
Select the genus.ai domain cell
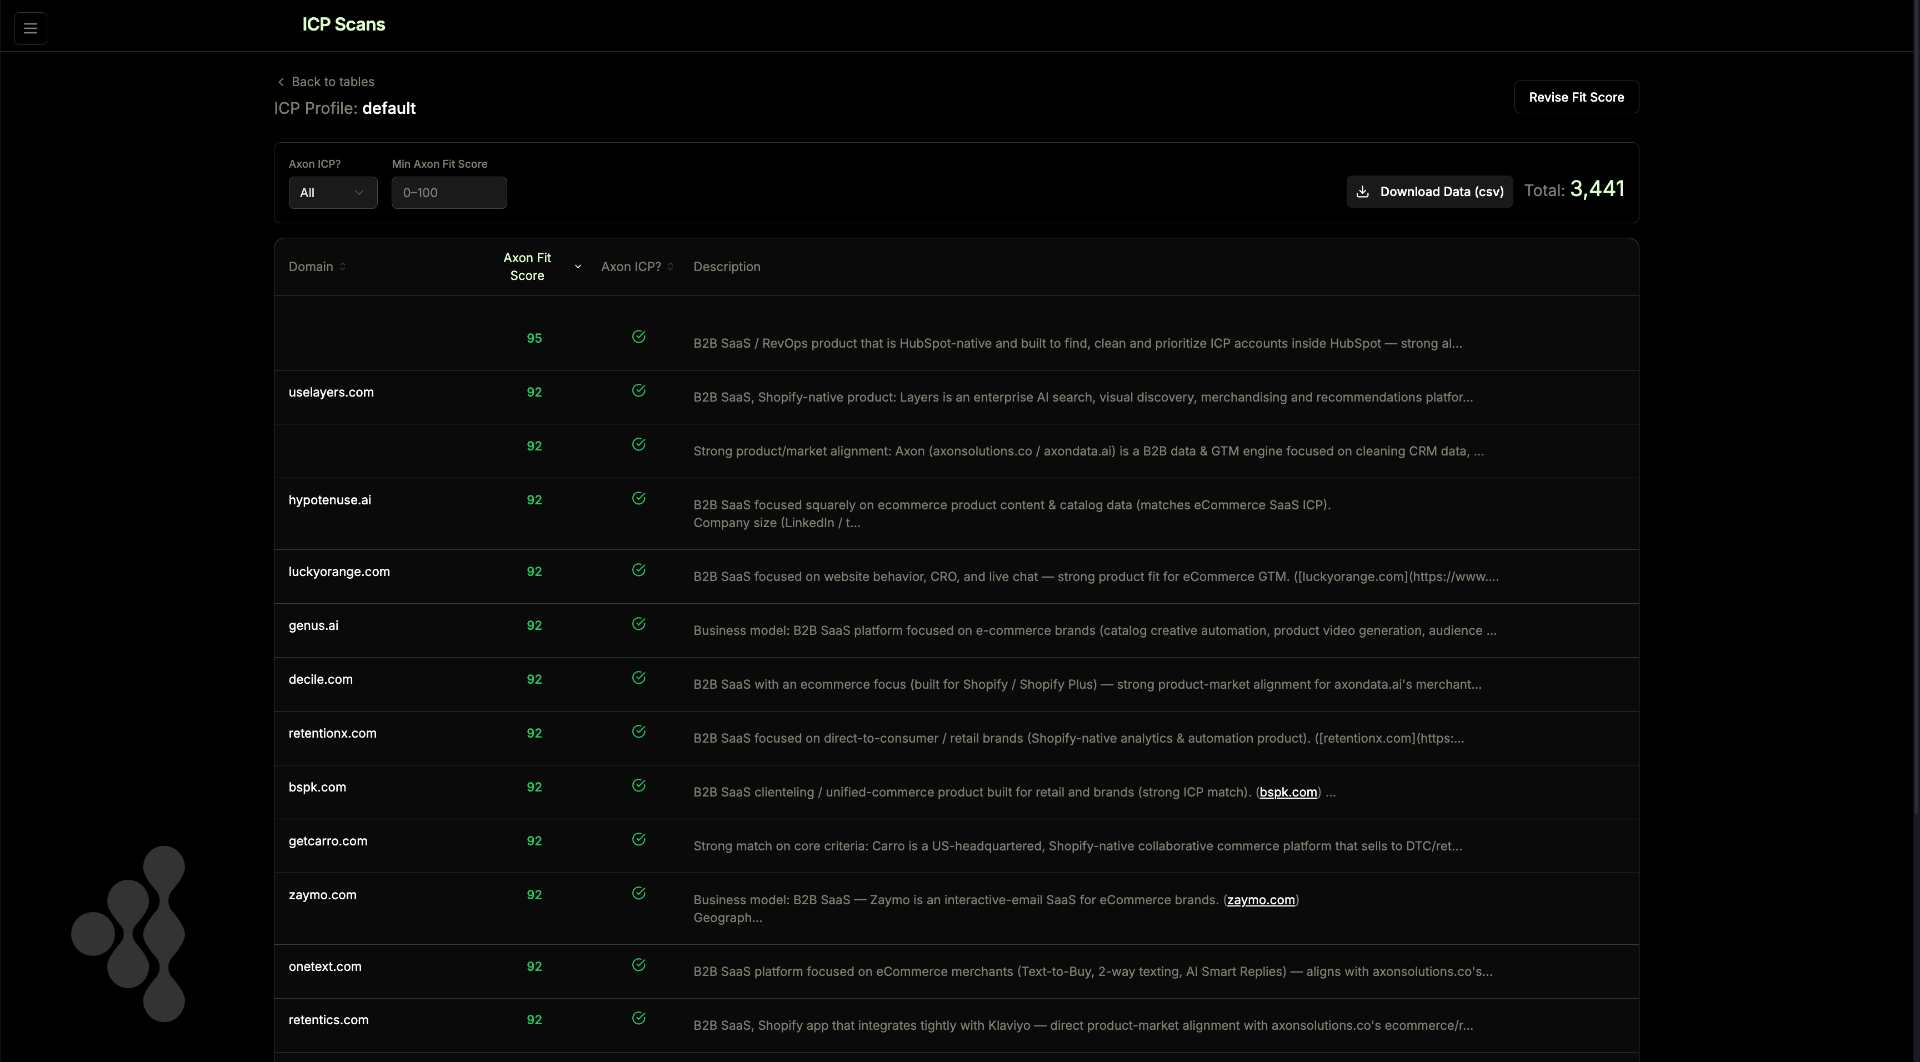pos(313,626)
